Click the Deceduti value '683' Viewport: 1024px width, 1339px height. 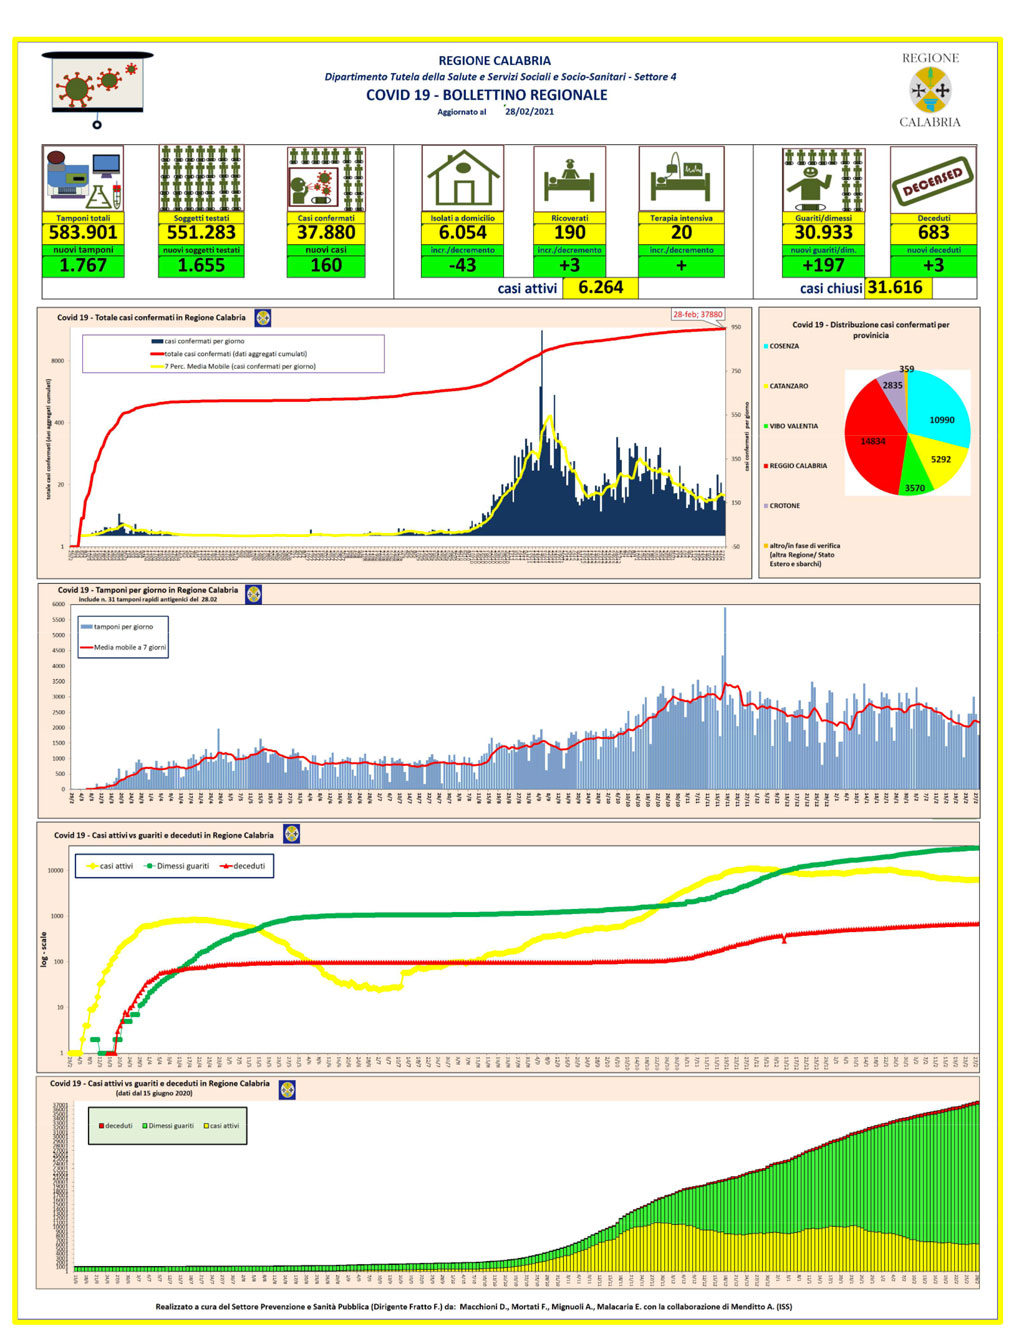(933, 233)
